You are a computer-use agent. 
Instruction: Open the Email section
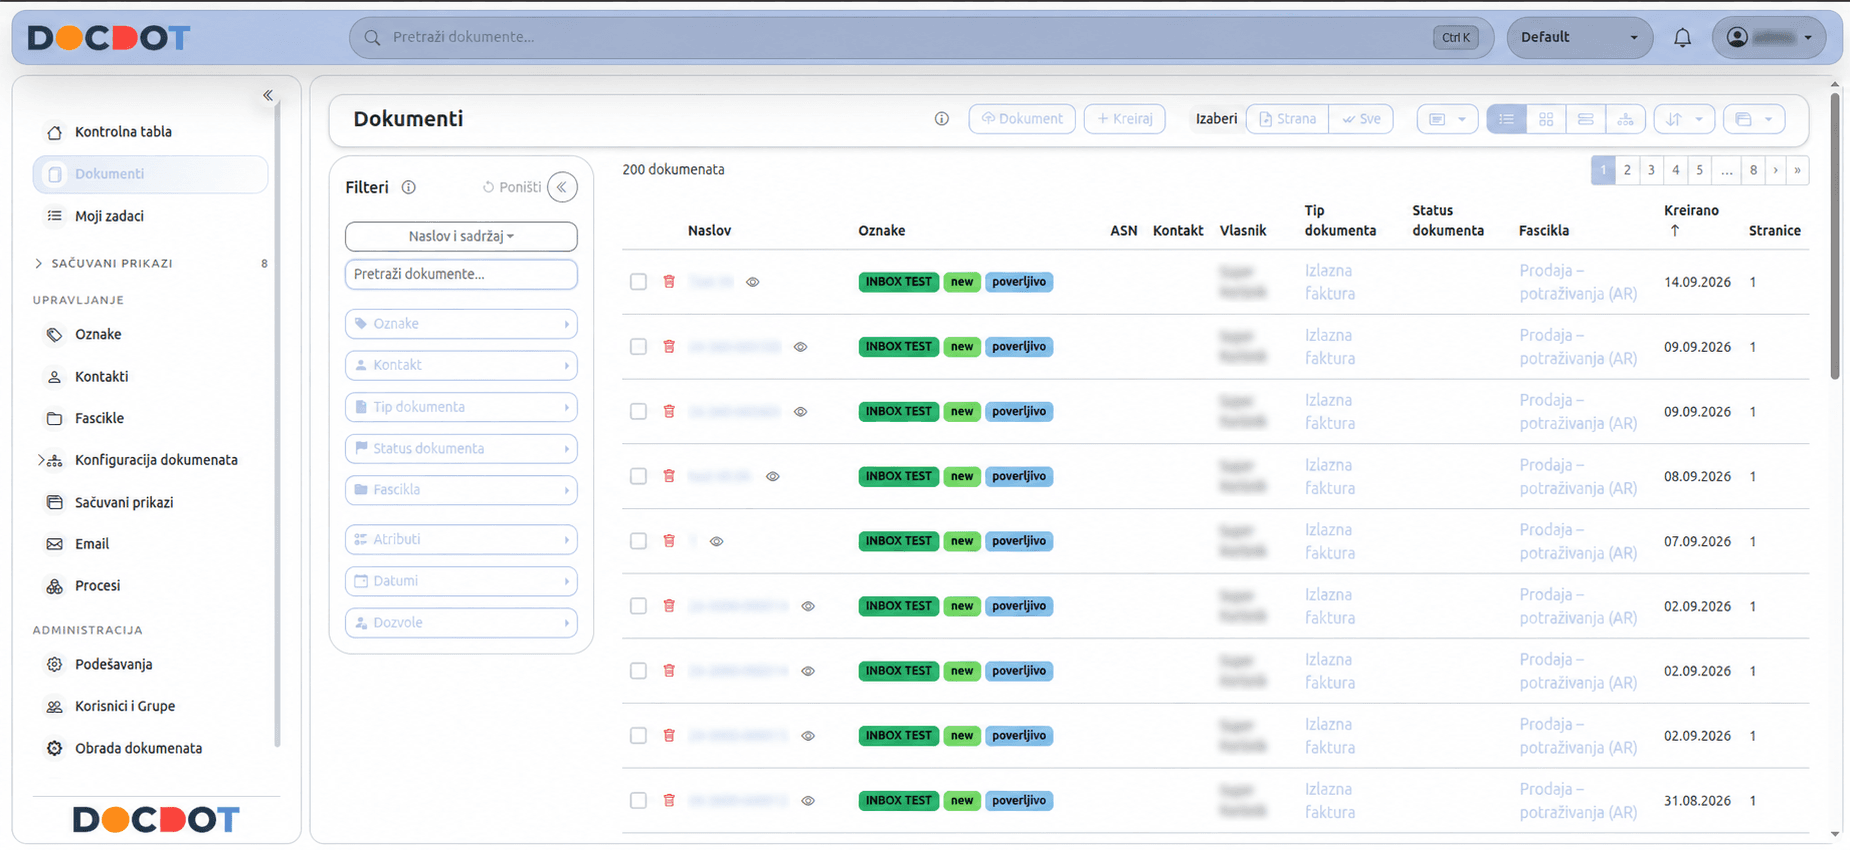tap(92, 544)
